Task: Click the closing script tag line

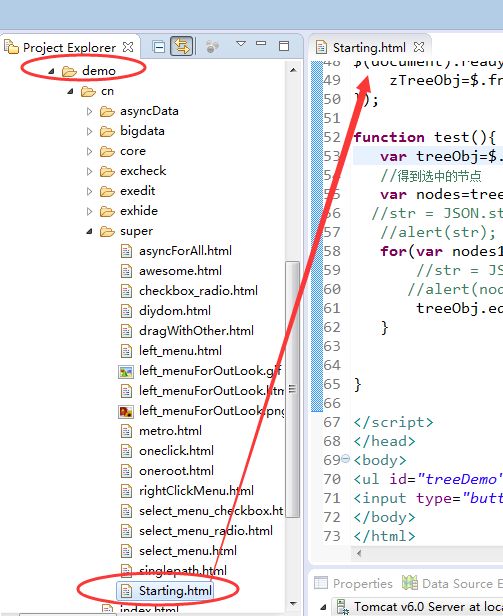Action: pyautogui.click(x=393, y=423)
